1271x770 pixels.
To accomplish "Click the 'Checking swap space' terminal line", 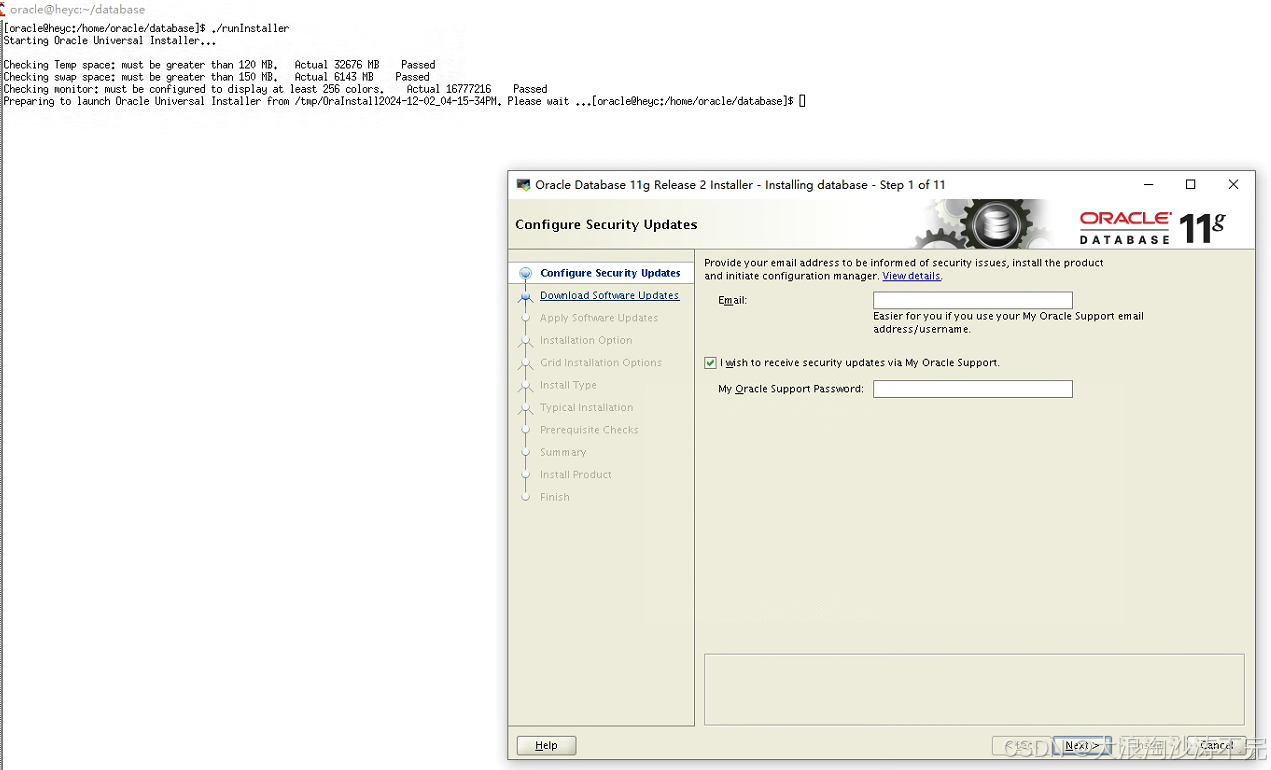I will [216, 77].
